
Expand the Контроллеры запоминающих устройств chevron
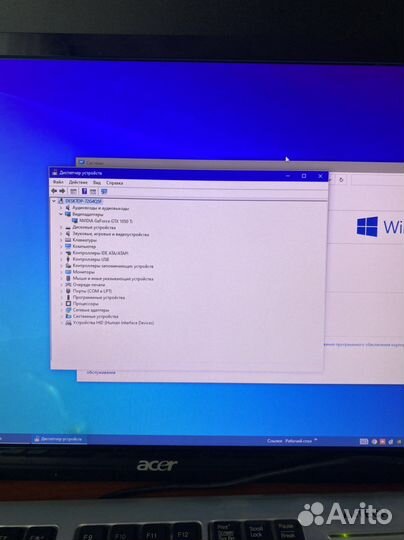pyautogui.click(x=61, y=266)
